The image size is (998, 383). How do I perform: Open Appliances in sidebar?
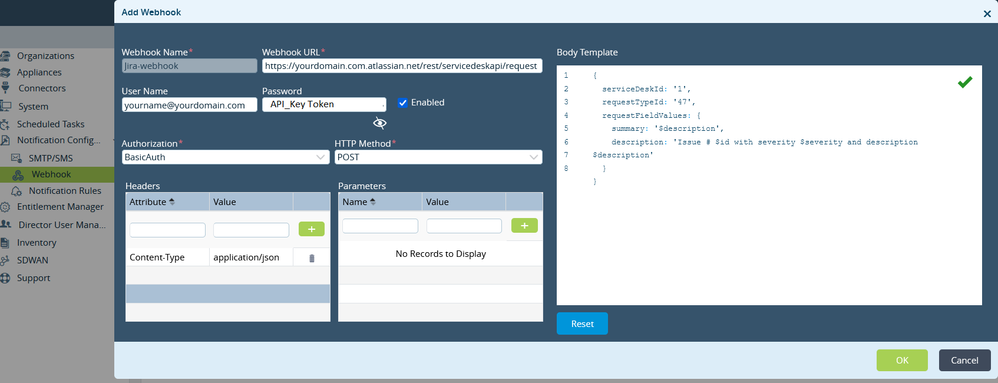pyautogui.click(x=39, y=73)
